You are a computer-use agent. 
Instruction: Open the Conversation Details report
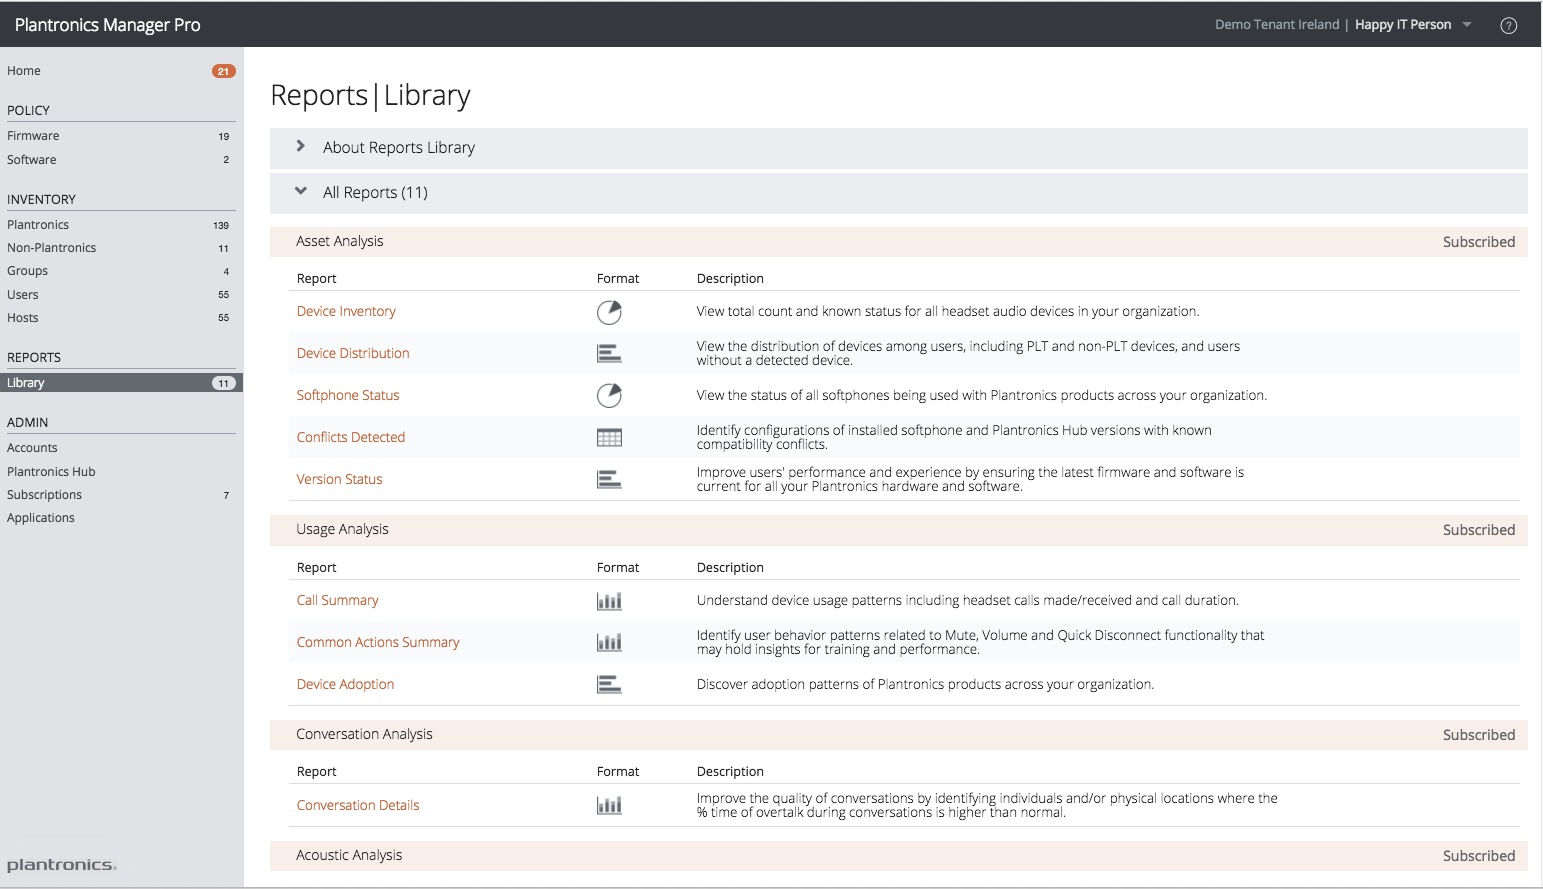click(358, 806)
